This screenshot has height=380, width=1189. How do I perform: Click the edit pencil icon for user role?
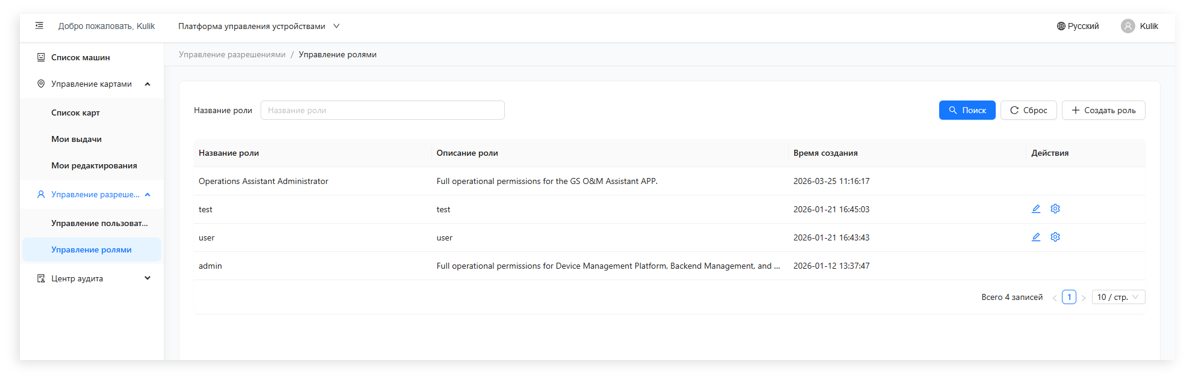coord(1036,237)
